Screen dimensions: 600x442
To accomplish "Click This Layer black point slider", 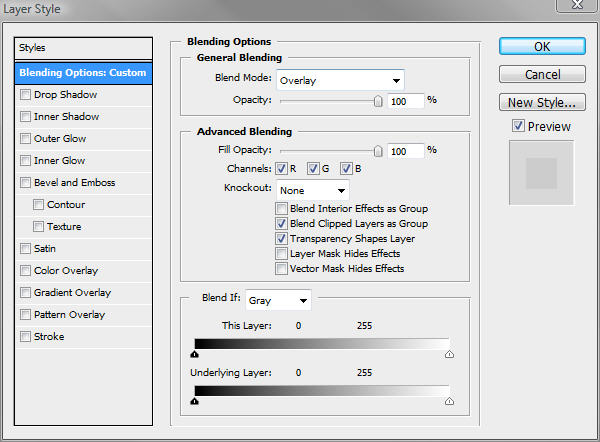I will [194, 354].
